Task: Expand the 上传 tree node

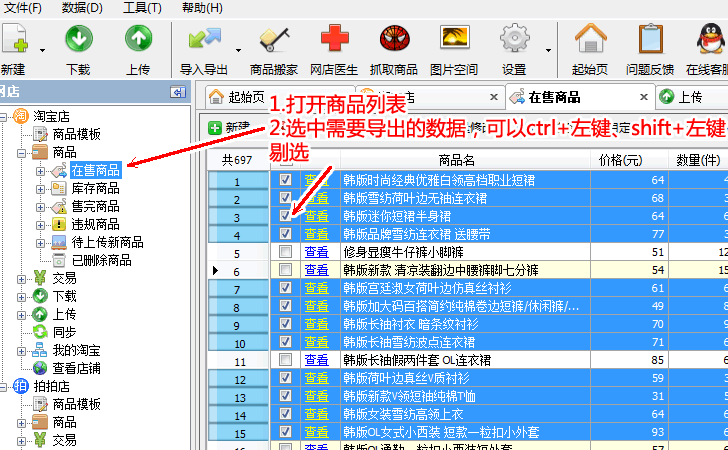Action: 21,315
